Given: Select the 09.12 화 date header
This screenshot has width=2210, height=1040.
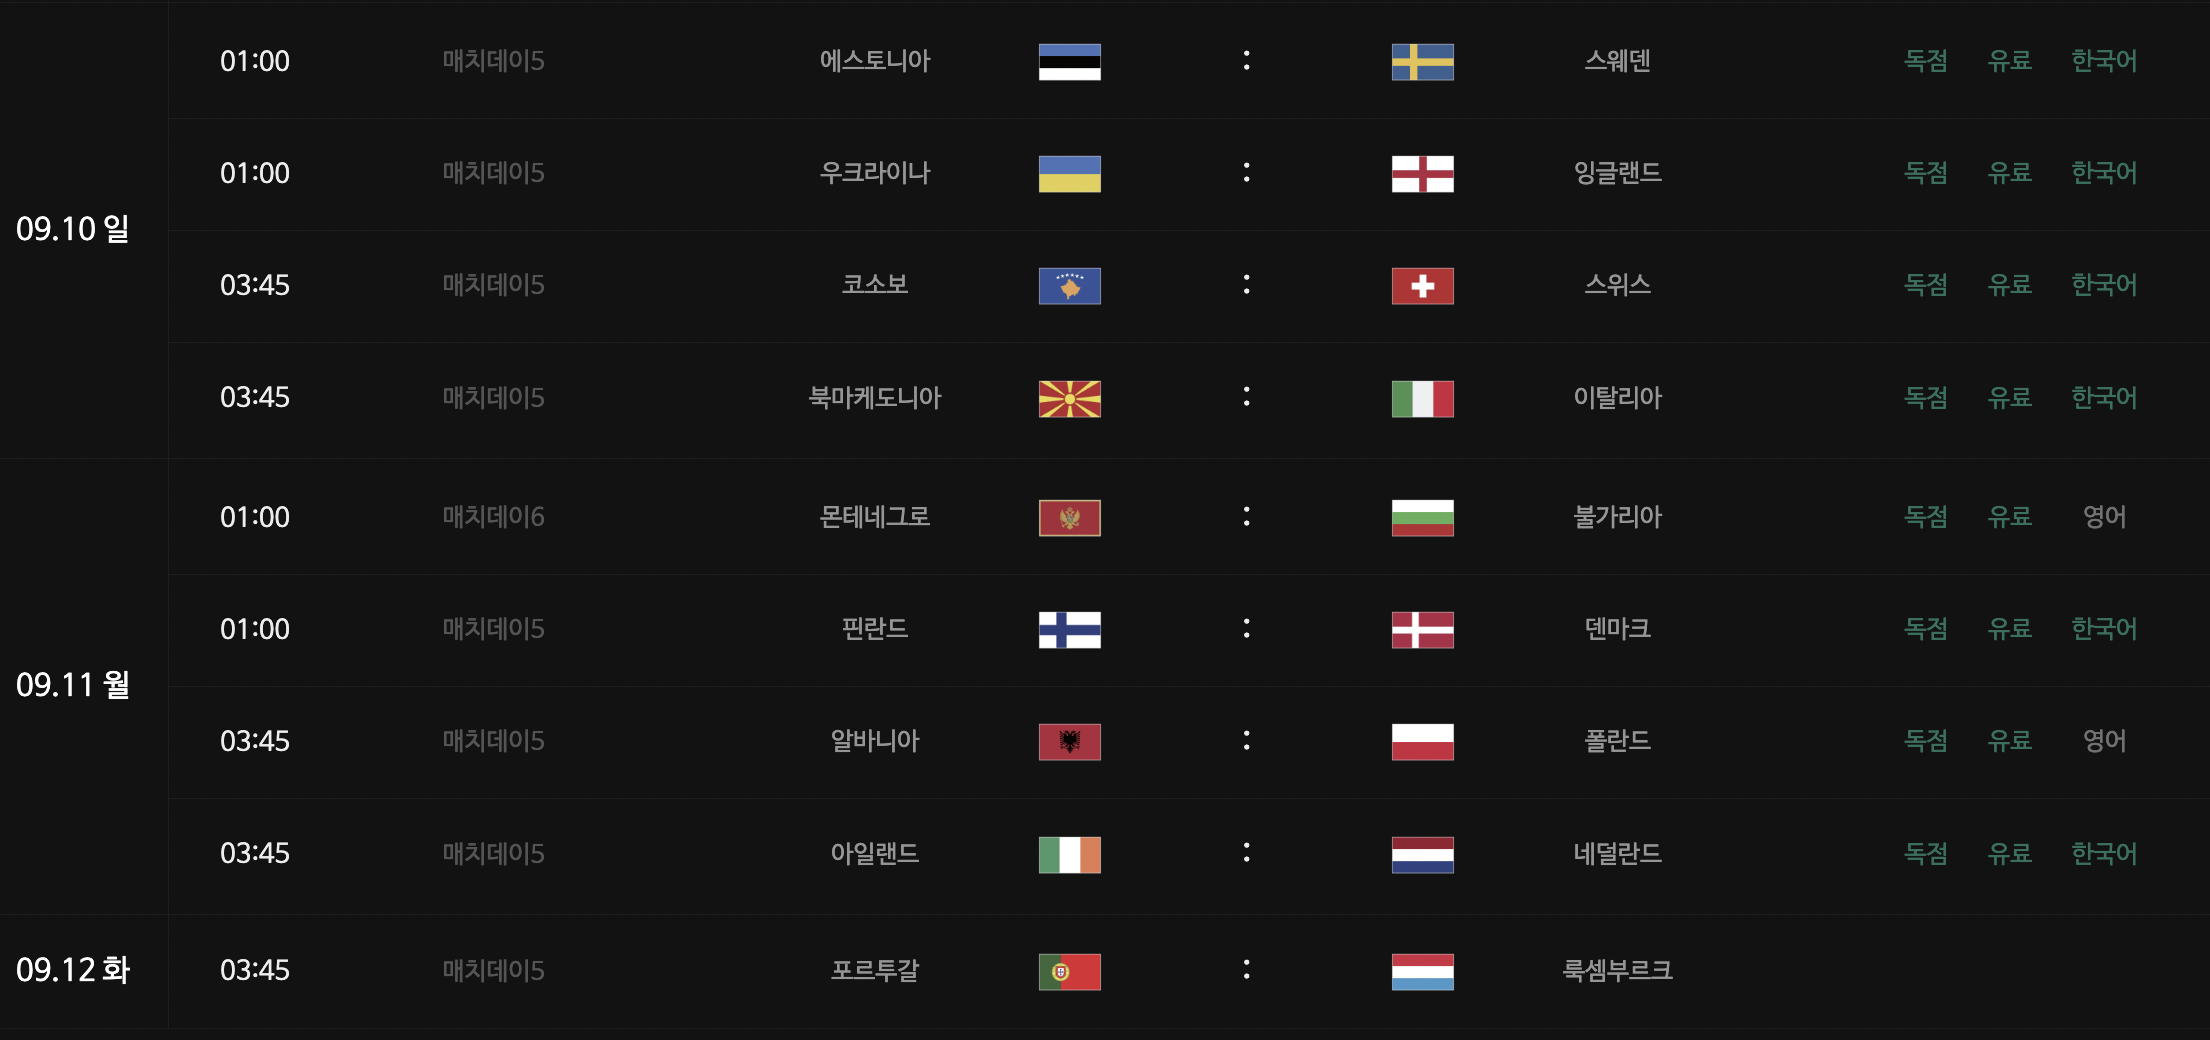Looking at the screenshot, I should [73, 970].
